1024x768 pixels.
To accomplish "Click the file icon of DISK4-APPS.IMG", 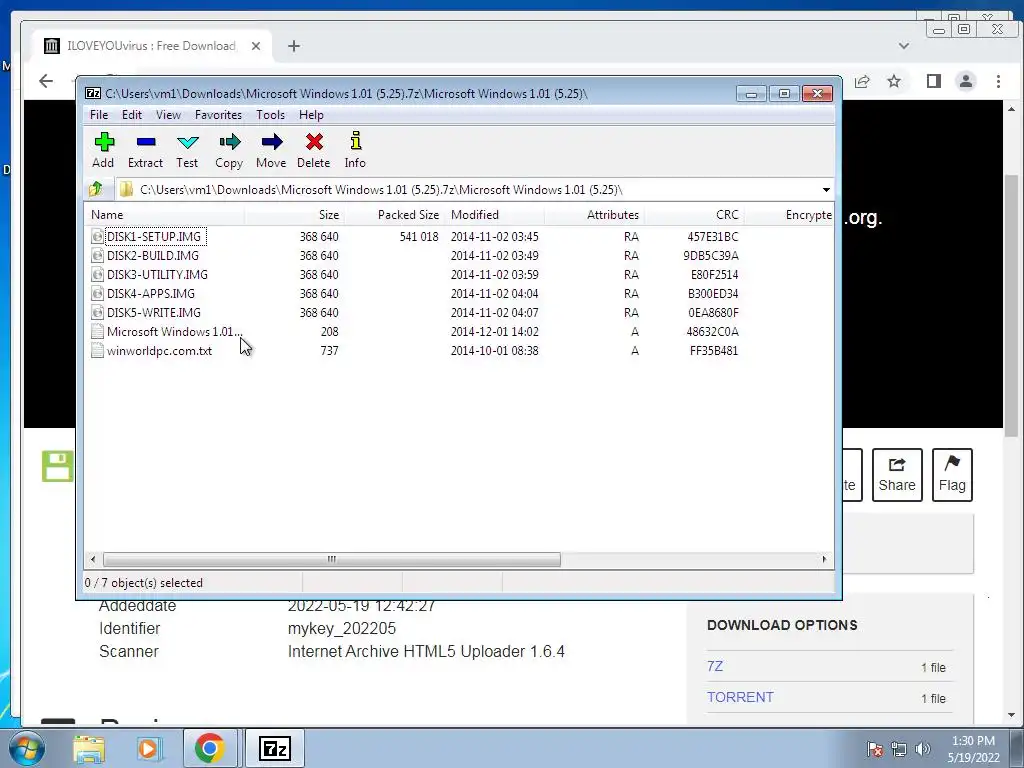I will click(97, 293).
